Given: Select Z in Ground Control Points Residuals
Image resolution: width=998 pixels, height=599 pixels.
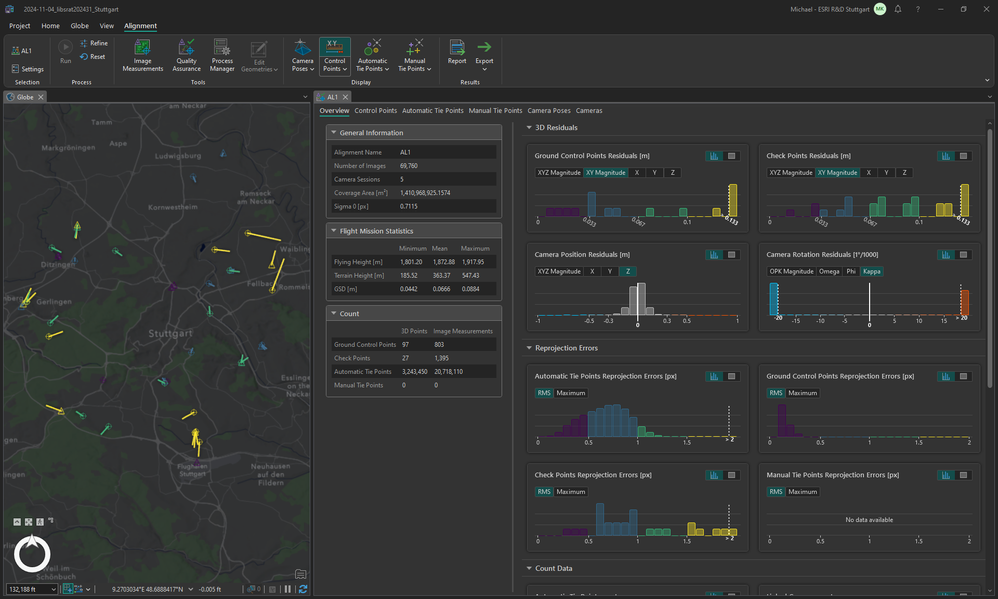Looking at the screenshot, I should (x=673, y=173).
